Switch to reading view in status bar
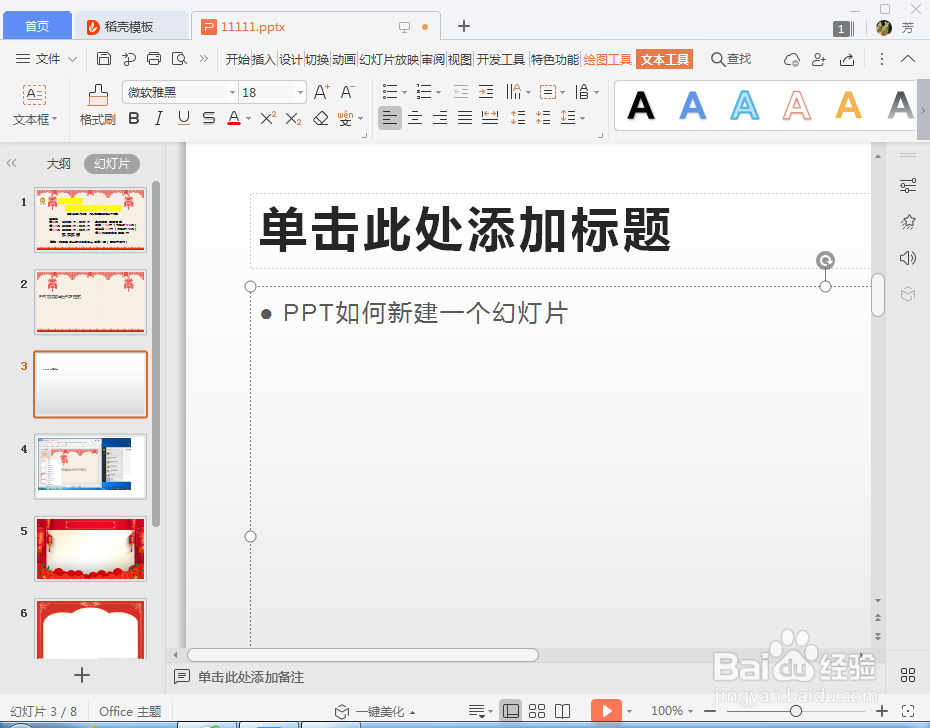The image size is (930, 728). pos(563,710)
